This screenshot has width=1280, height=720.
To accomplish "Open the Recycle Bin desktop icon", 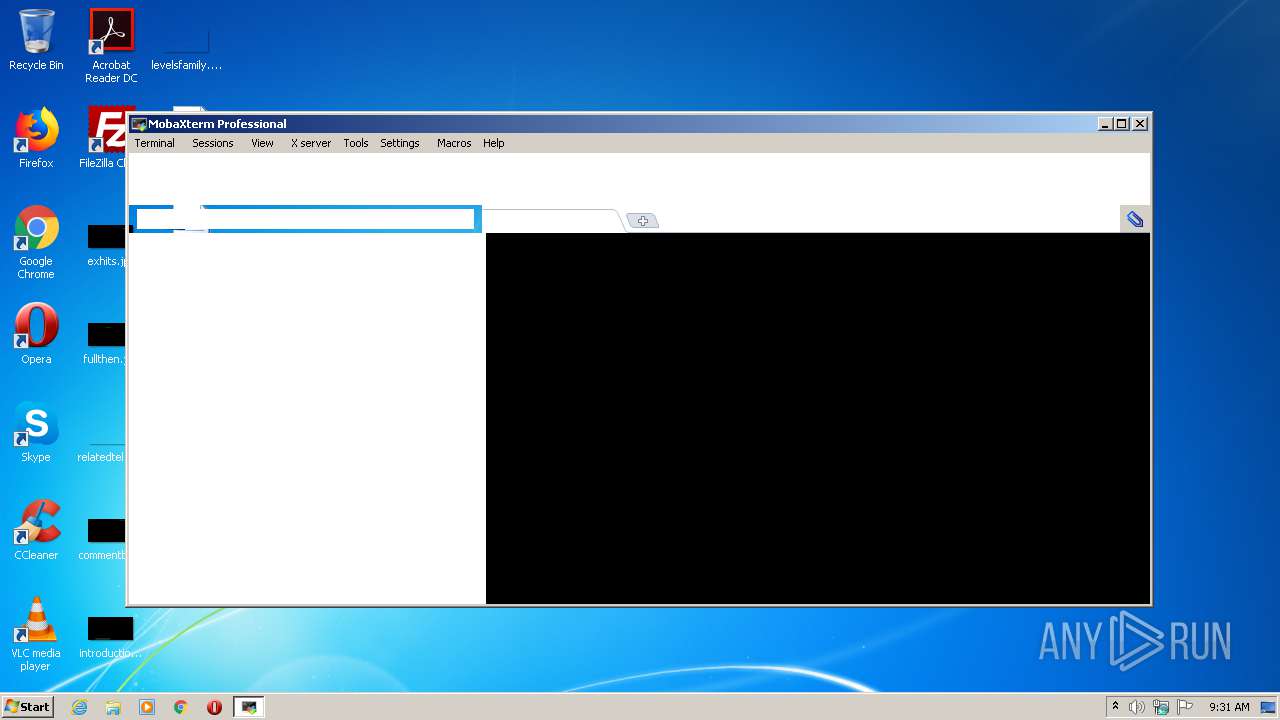I will (x=36, y=41).
